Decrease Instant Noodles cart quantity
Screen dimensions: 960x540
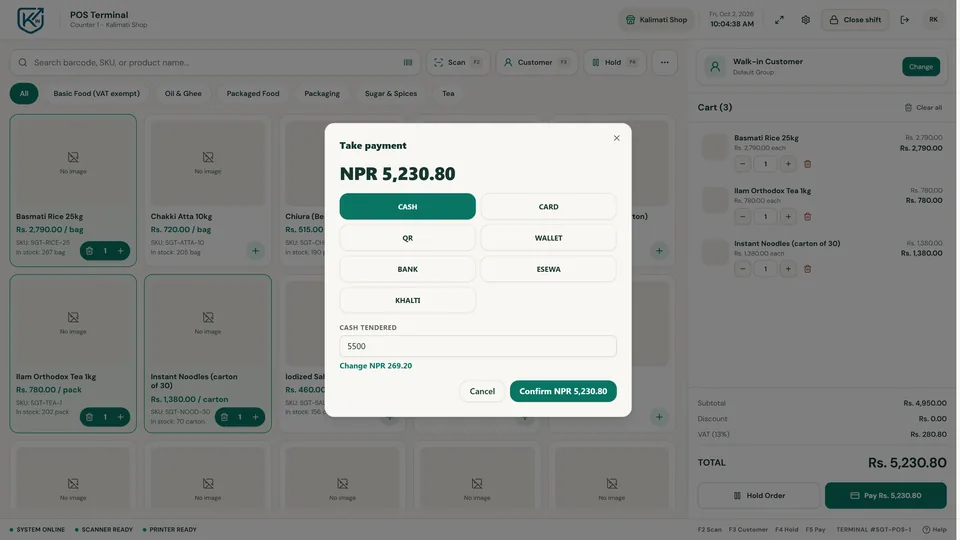tap(742, 269)
